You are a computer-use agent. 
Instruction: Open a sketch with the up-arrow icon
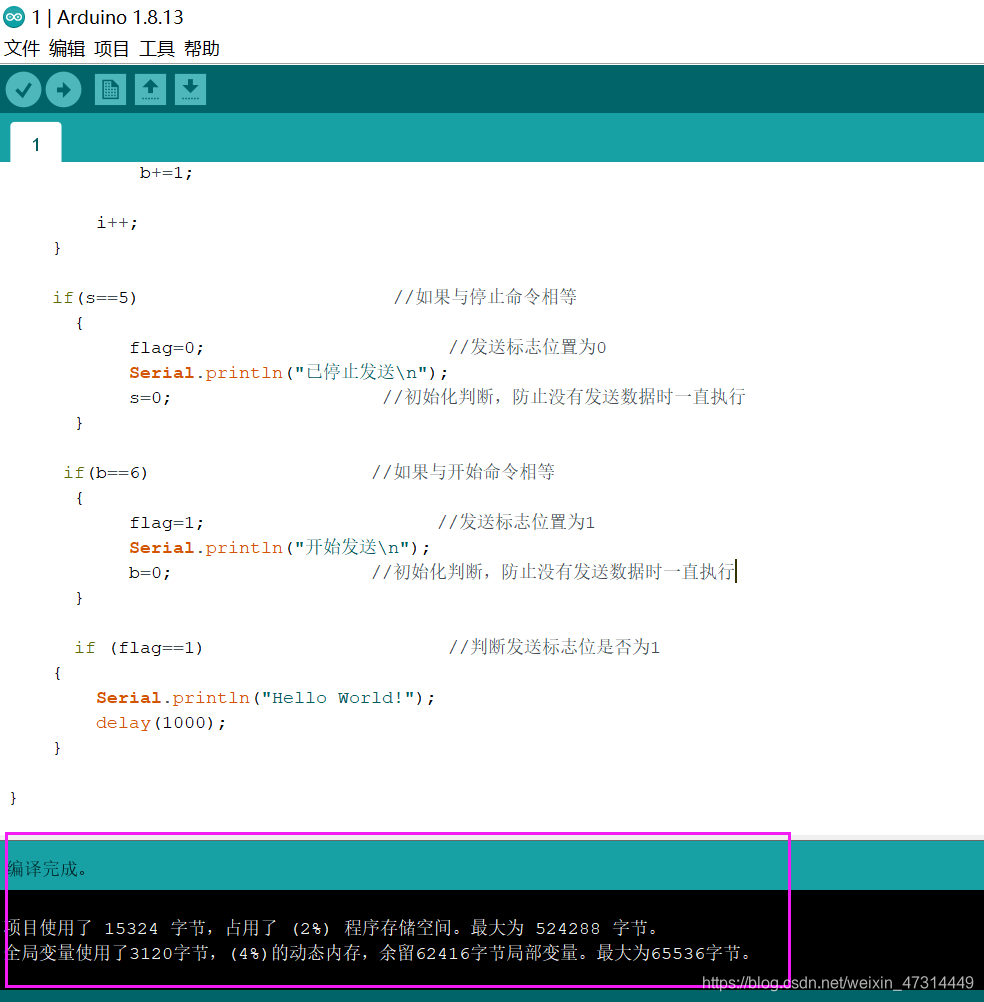click(x=150, y=89)
